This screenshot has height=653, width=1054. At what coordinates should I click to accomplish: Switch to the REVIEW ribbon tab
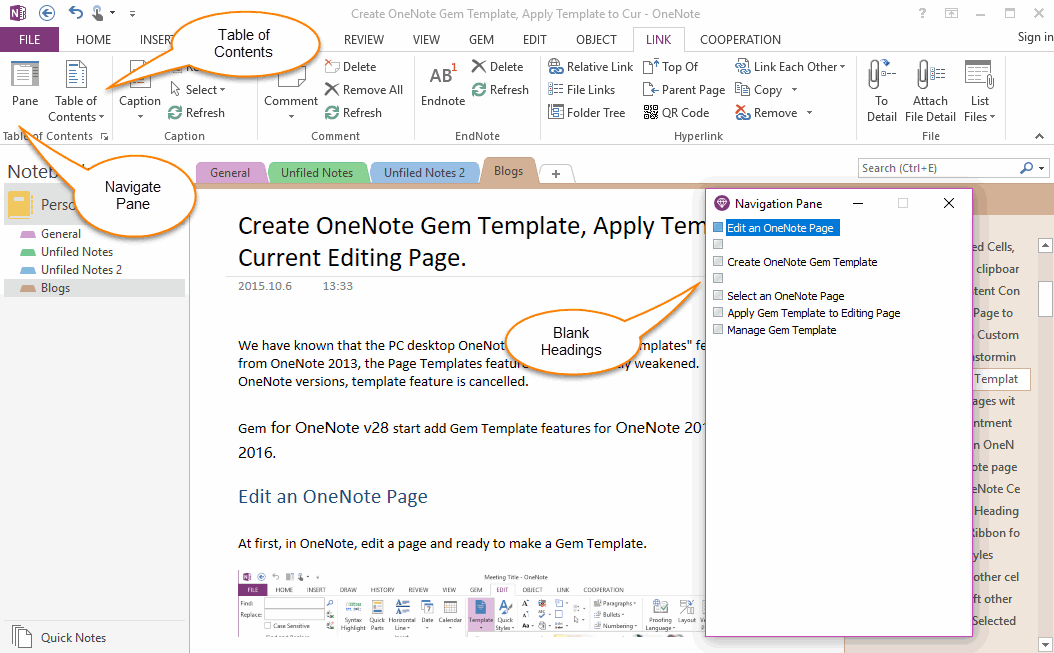pos(364,40)
